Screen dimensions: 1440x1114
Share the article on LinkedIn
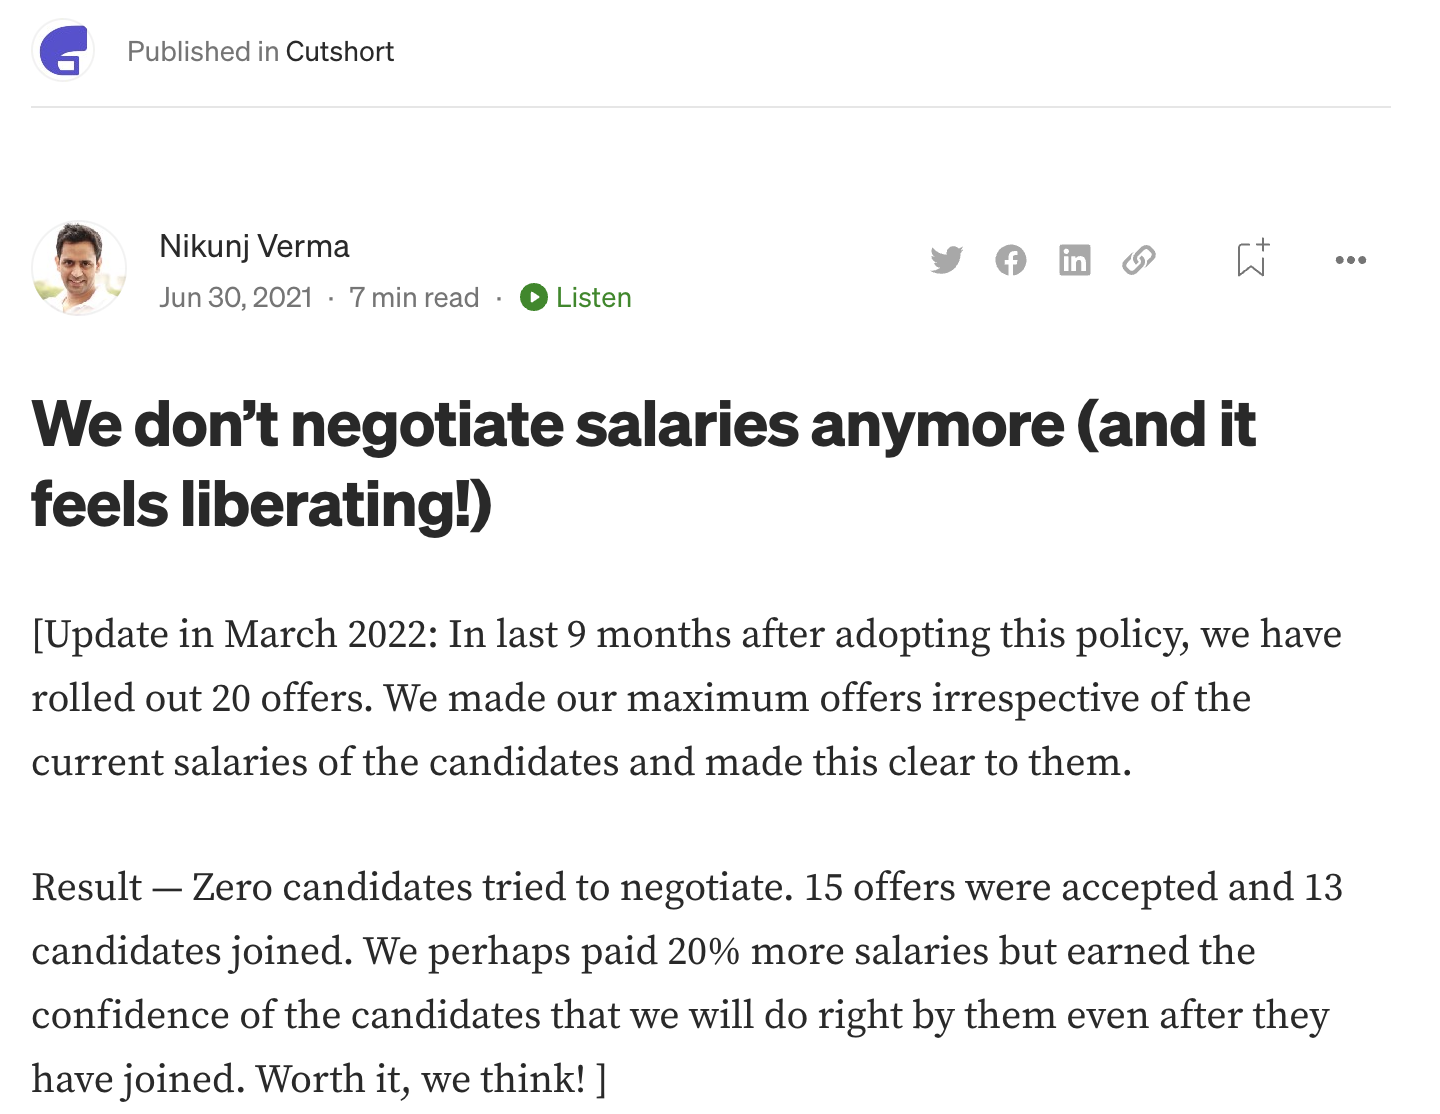pyautogui.click(x=1075, y=260)
